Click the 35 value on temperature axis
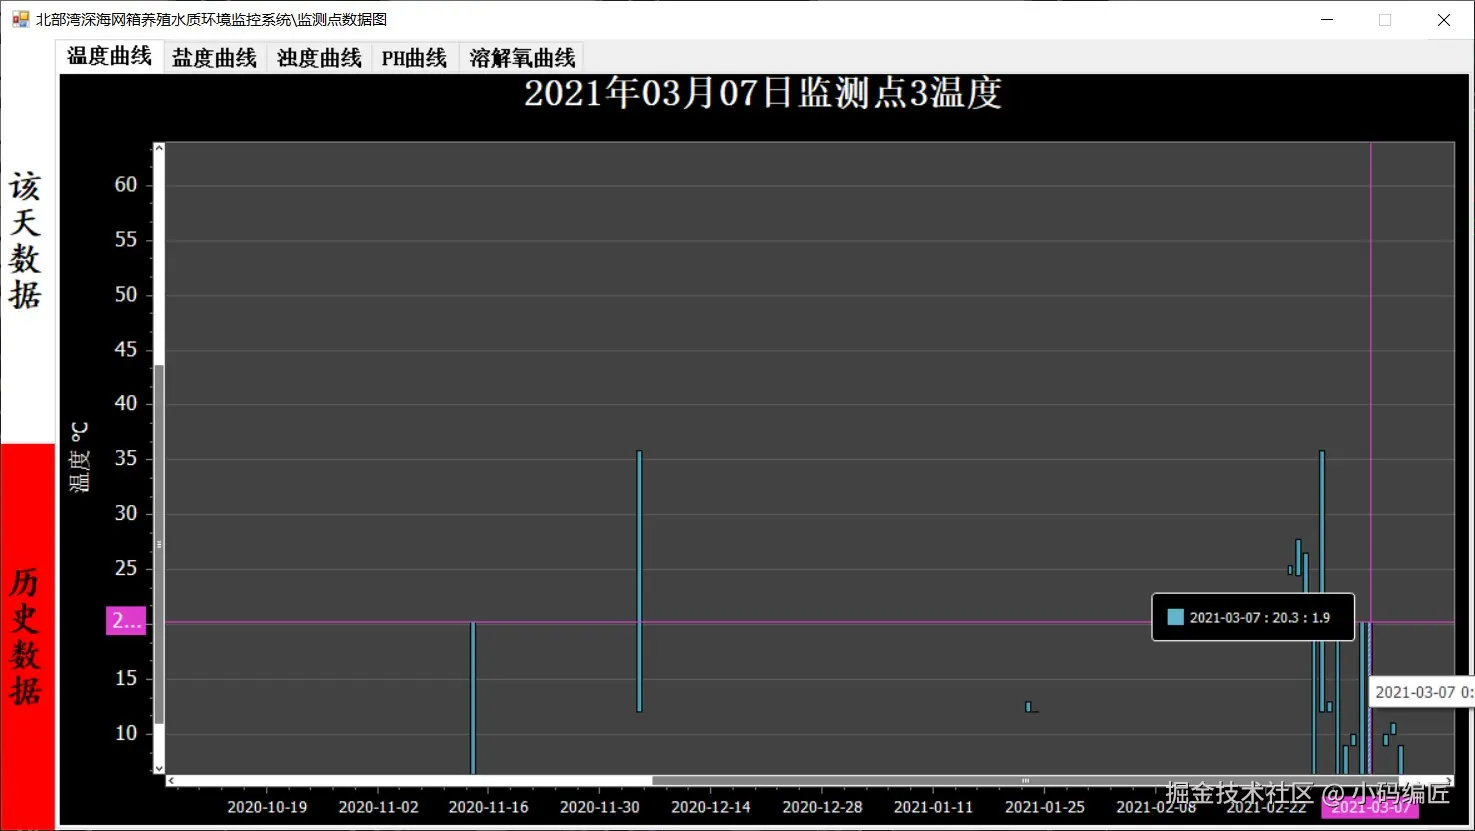This screenshot has height=831, width=1475. click(x=126, y=458)
